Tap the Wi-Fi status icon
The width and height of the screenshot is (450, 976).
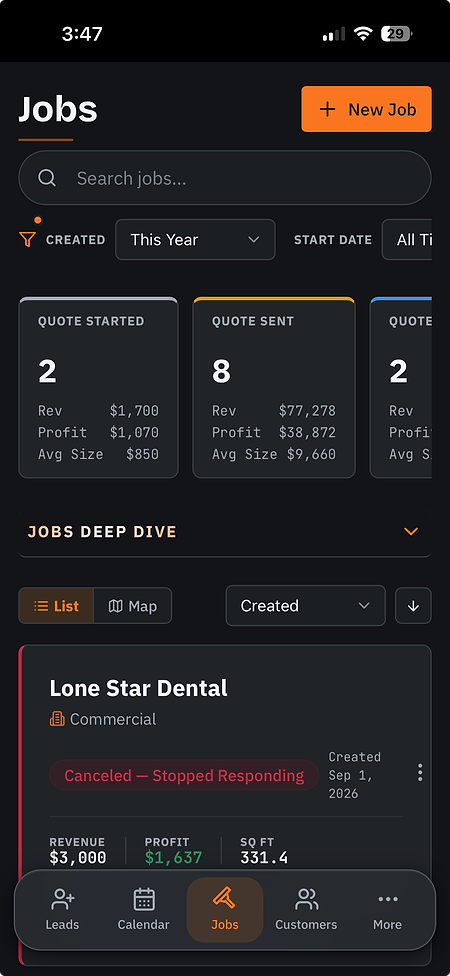(x=362, y=34)
